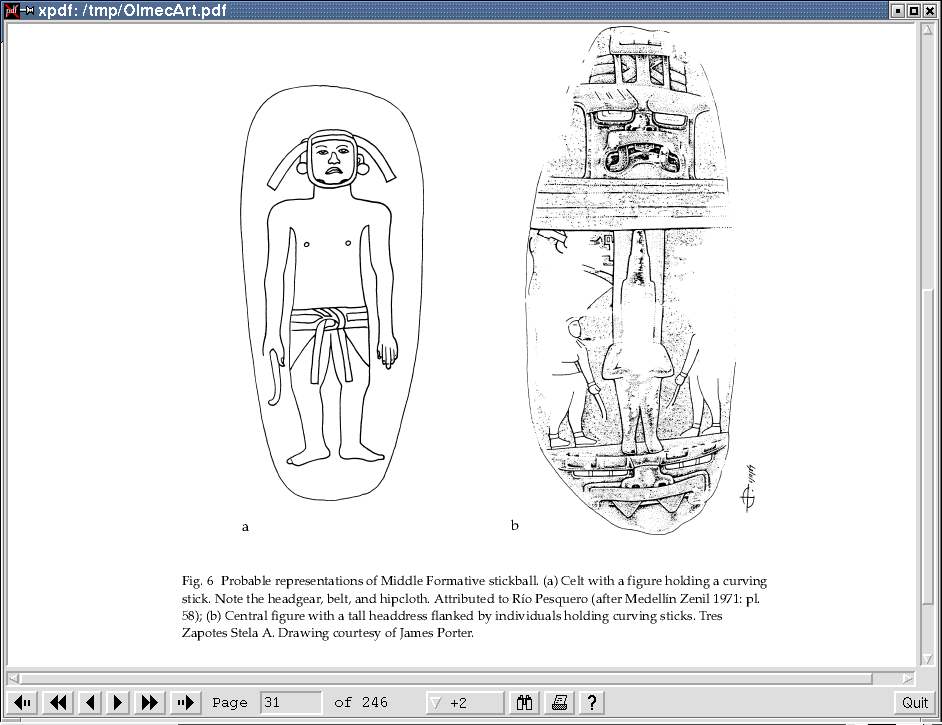Click the Quit button
The width and height of the screenshot is (942, 725).
(914, 703)
